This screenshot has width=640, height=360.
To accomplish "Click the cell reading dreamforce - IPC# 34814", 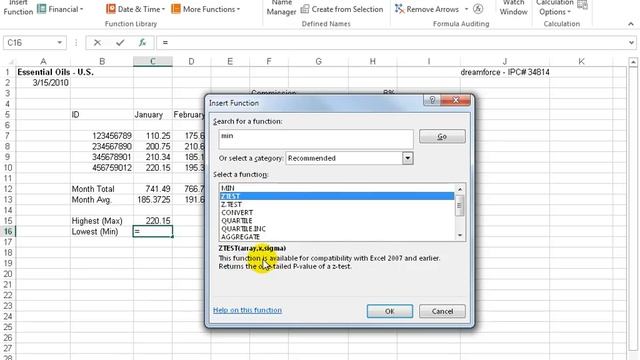I will pos(504,72).
